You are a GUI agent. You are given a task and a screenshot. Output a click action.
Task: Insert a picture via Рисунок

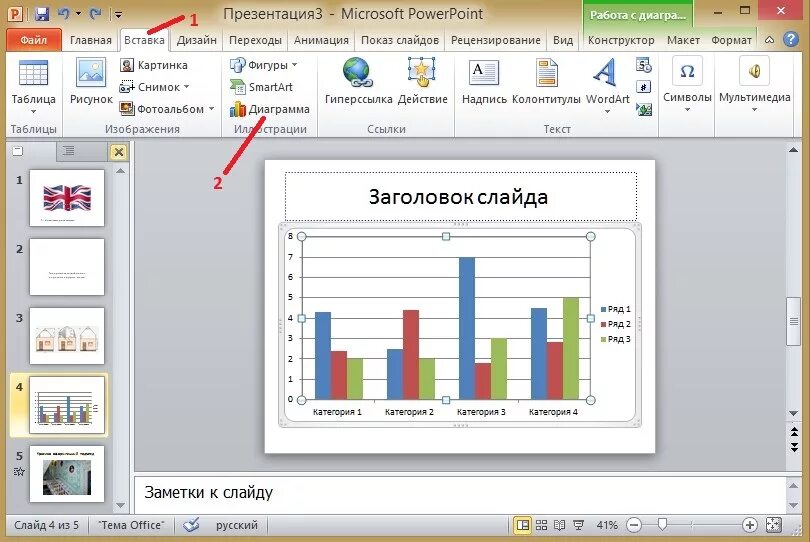point(91,83)
